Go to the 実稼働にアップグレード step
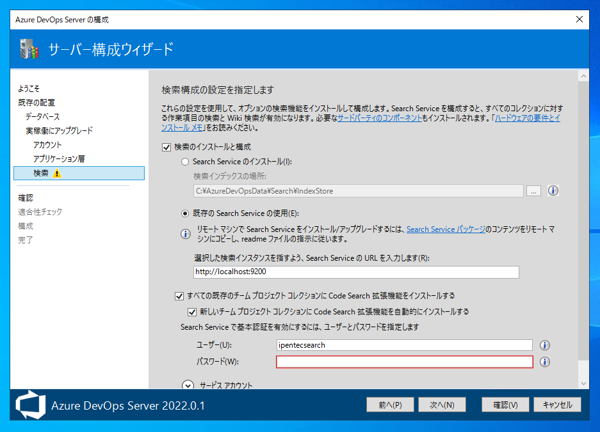 click(59, 131)
